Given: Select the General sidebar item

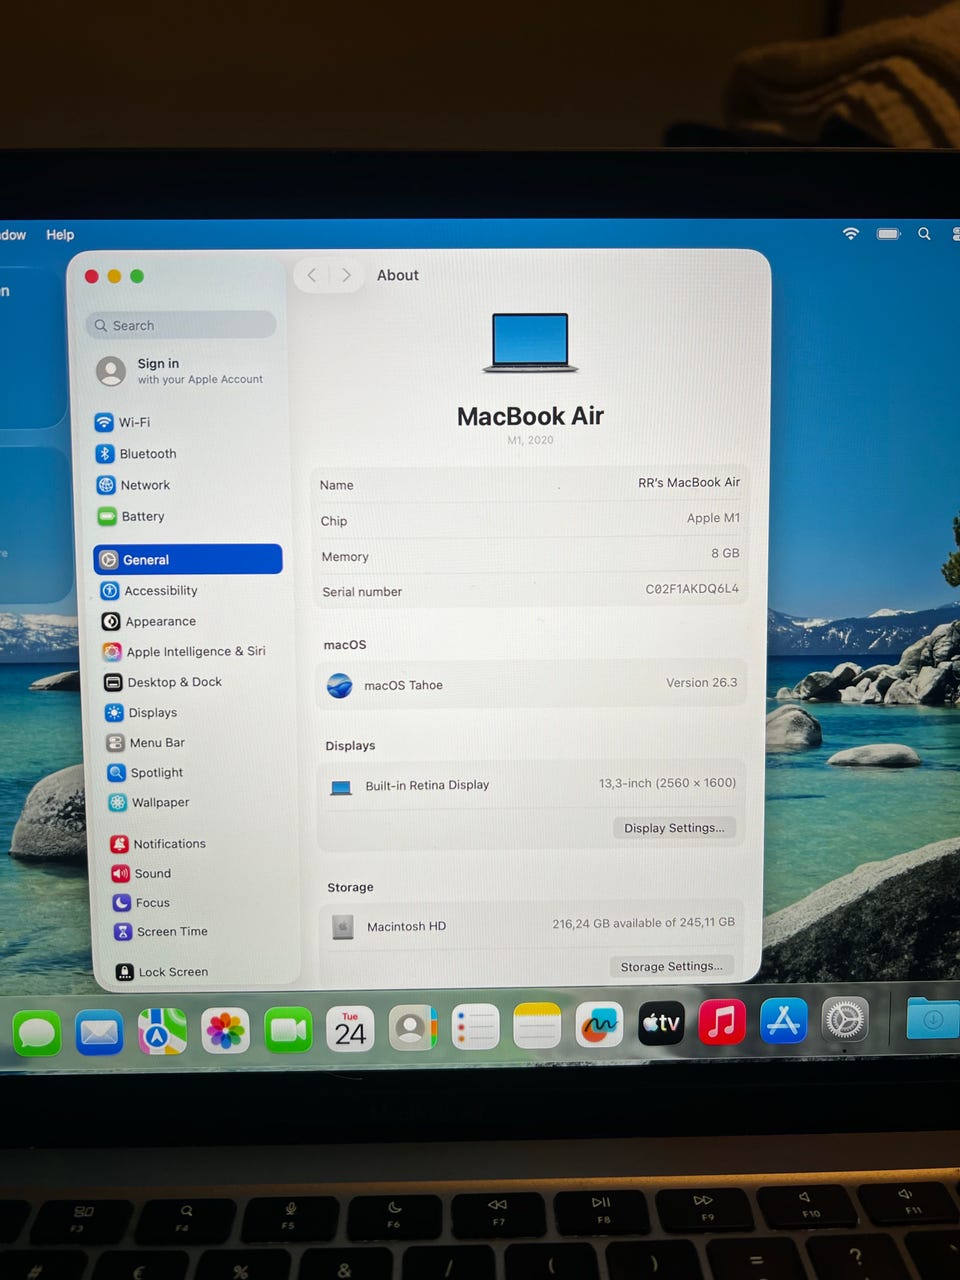Looking at the screenshot, I should 188,559.
